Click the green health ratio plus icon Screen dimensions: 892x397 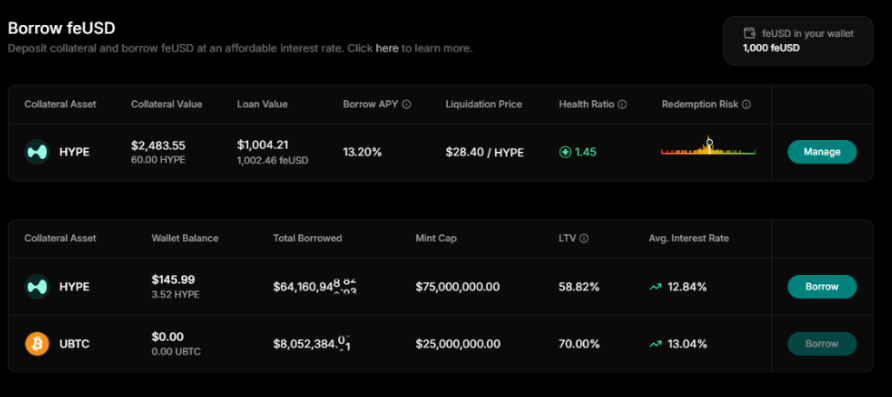click(x=565, y=152)
